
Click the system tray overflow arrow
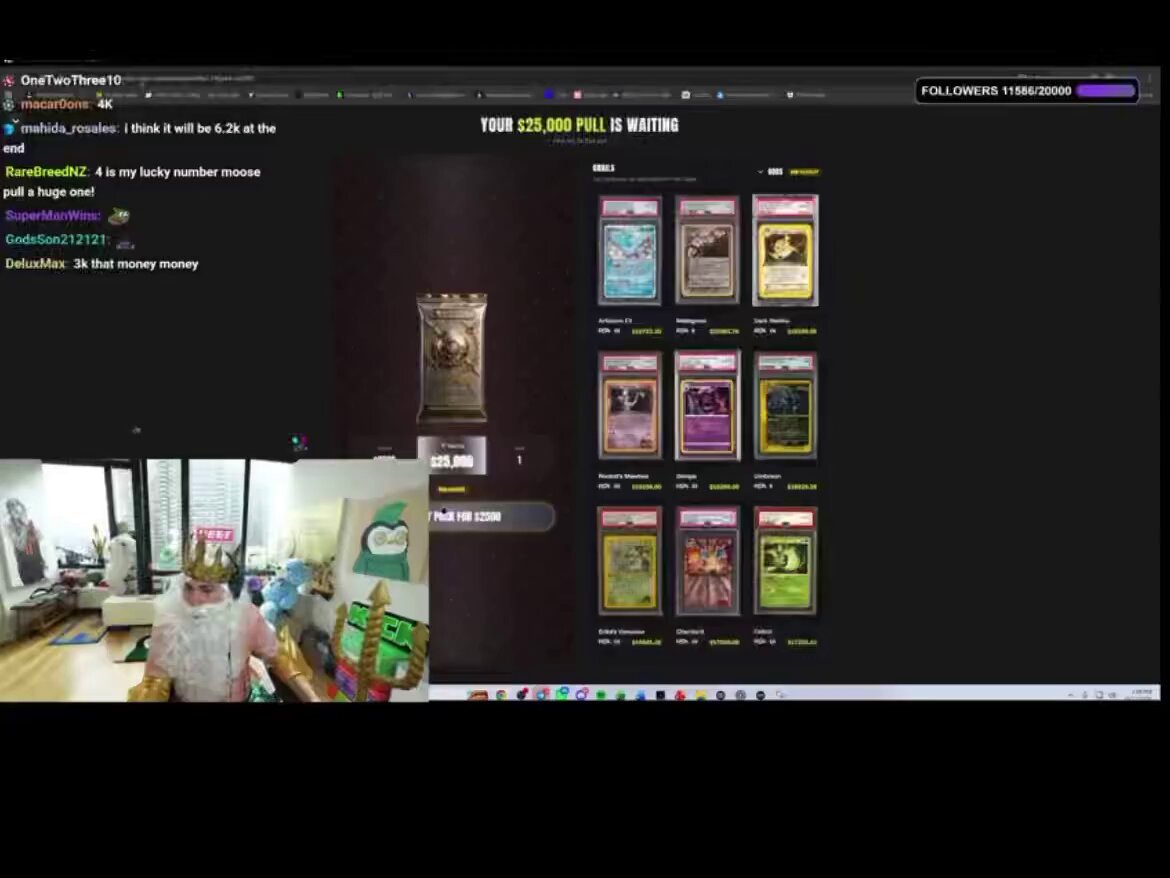(x=1070, y=694)
